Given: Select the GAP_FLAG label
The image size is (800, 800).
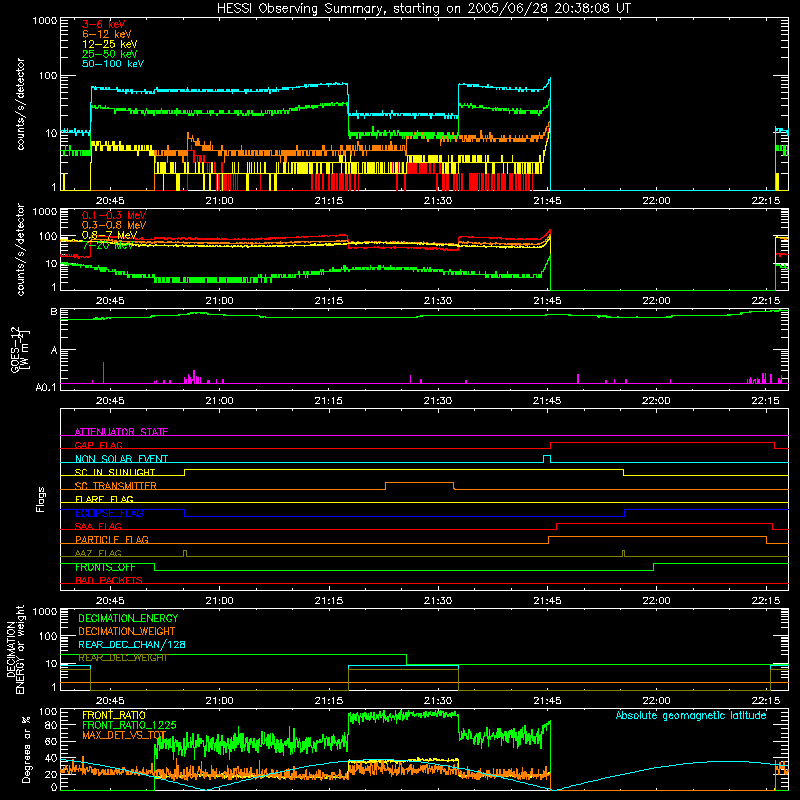Looking at the screenshot, I should pyautogui.click(x=98, y=445).
